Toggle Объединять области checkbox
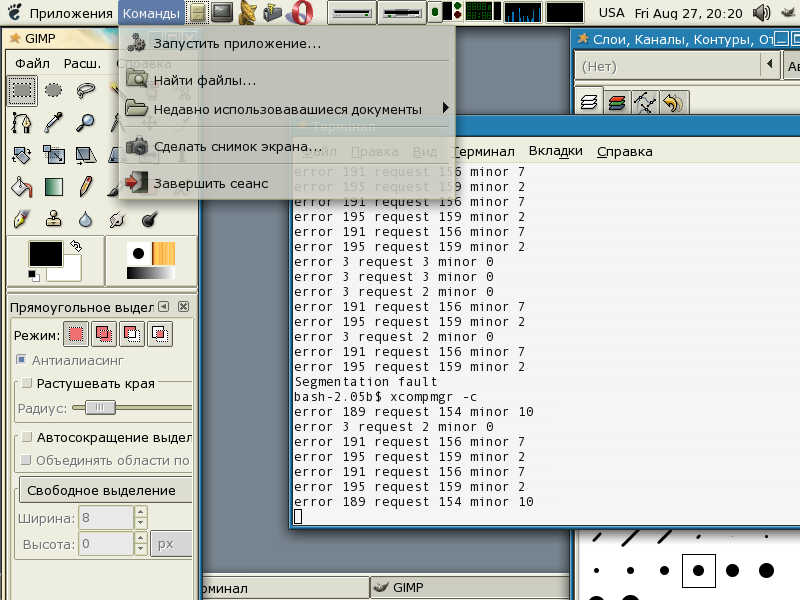The height and width of the screenshot is (600, 800). point(26,460)
